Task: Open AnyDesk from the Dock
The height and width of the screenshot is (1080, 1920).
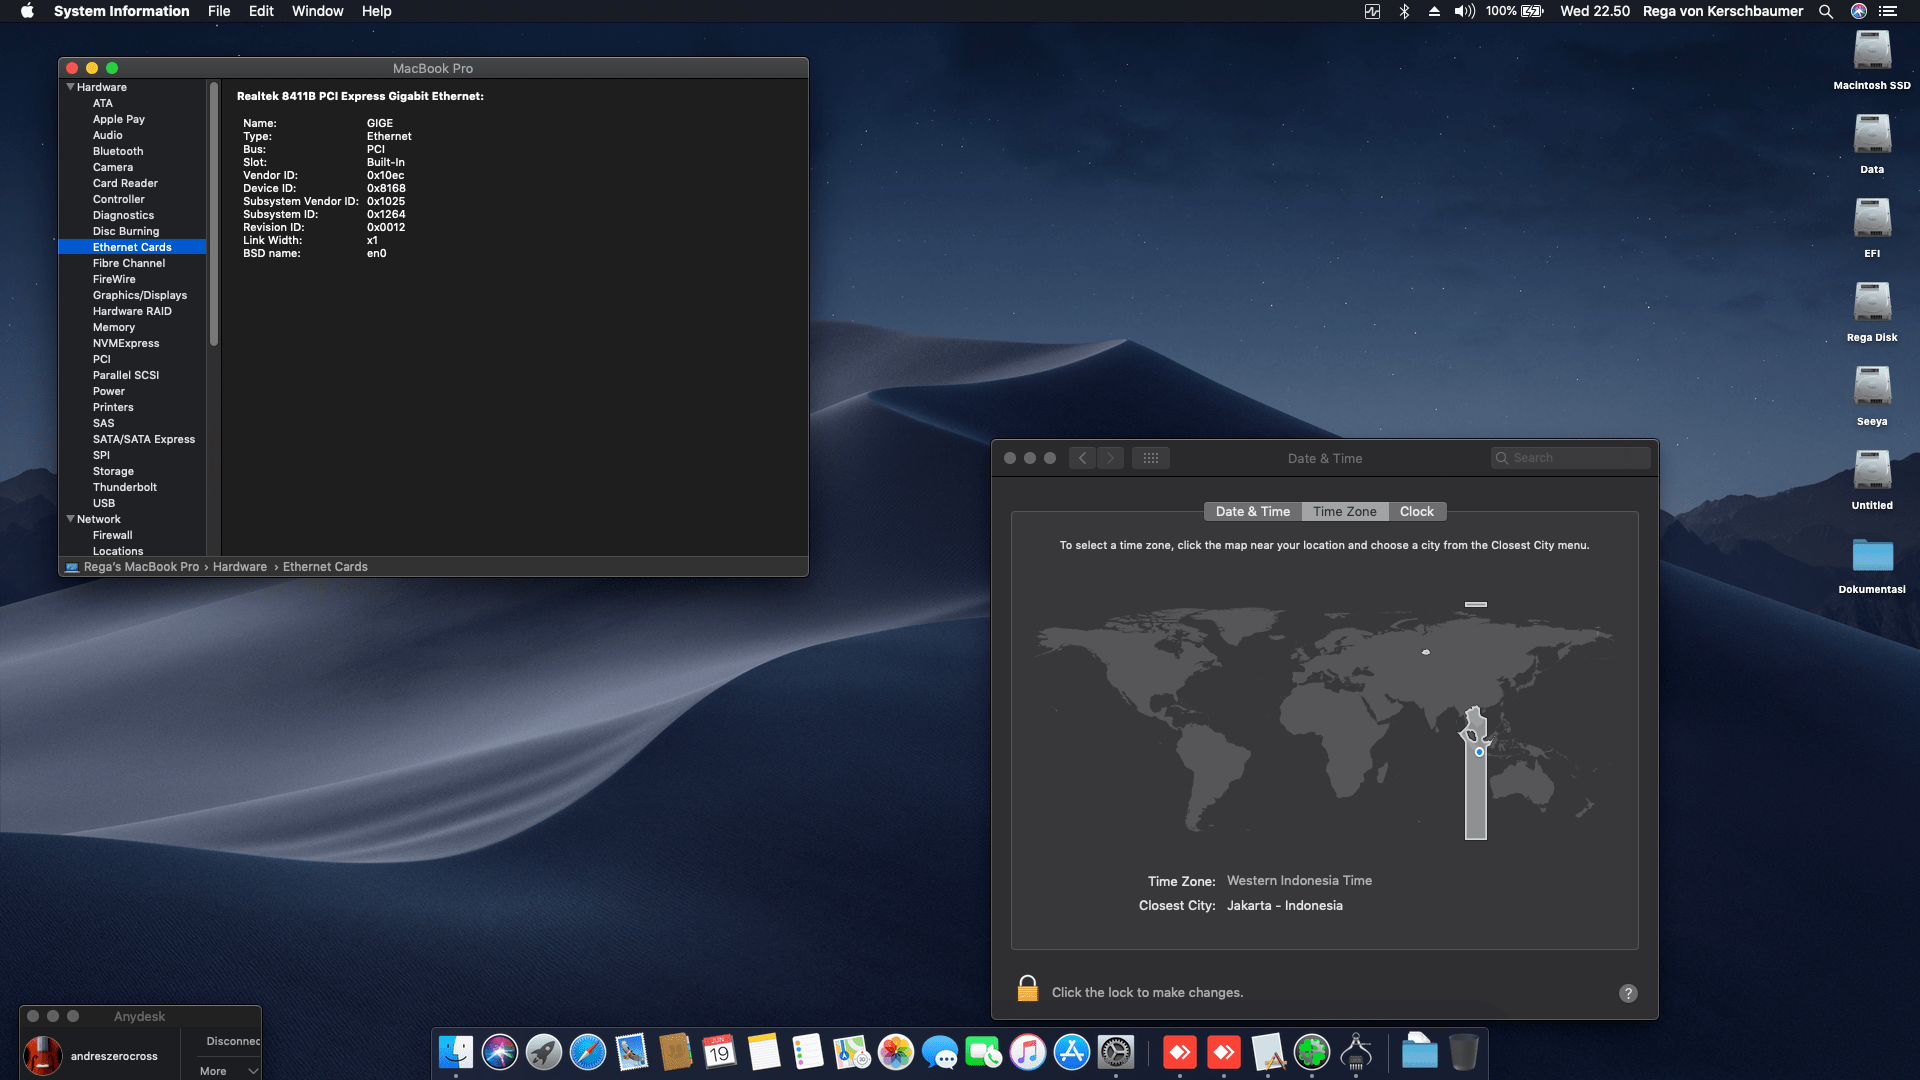Action: pyautogui.click(x=1181, y=1052)
